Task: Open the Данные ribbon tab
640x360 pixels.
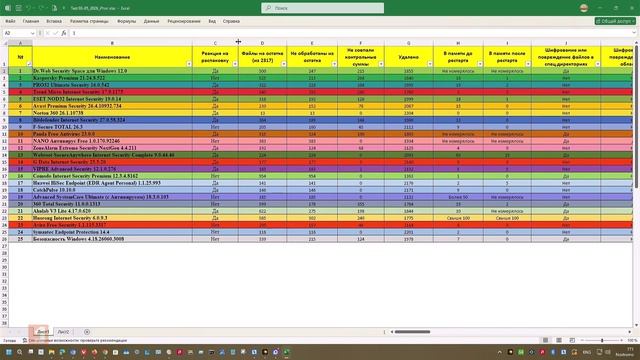Action: point(151,21)
